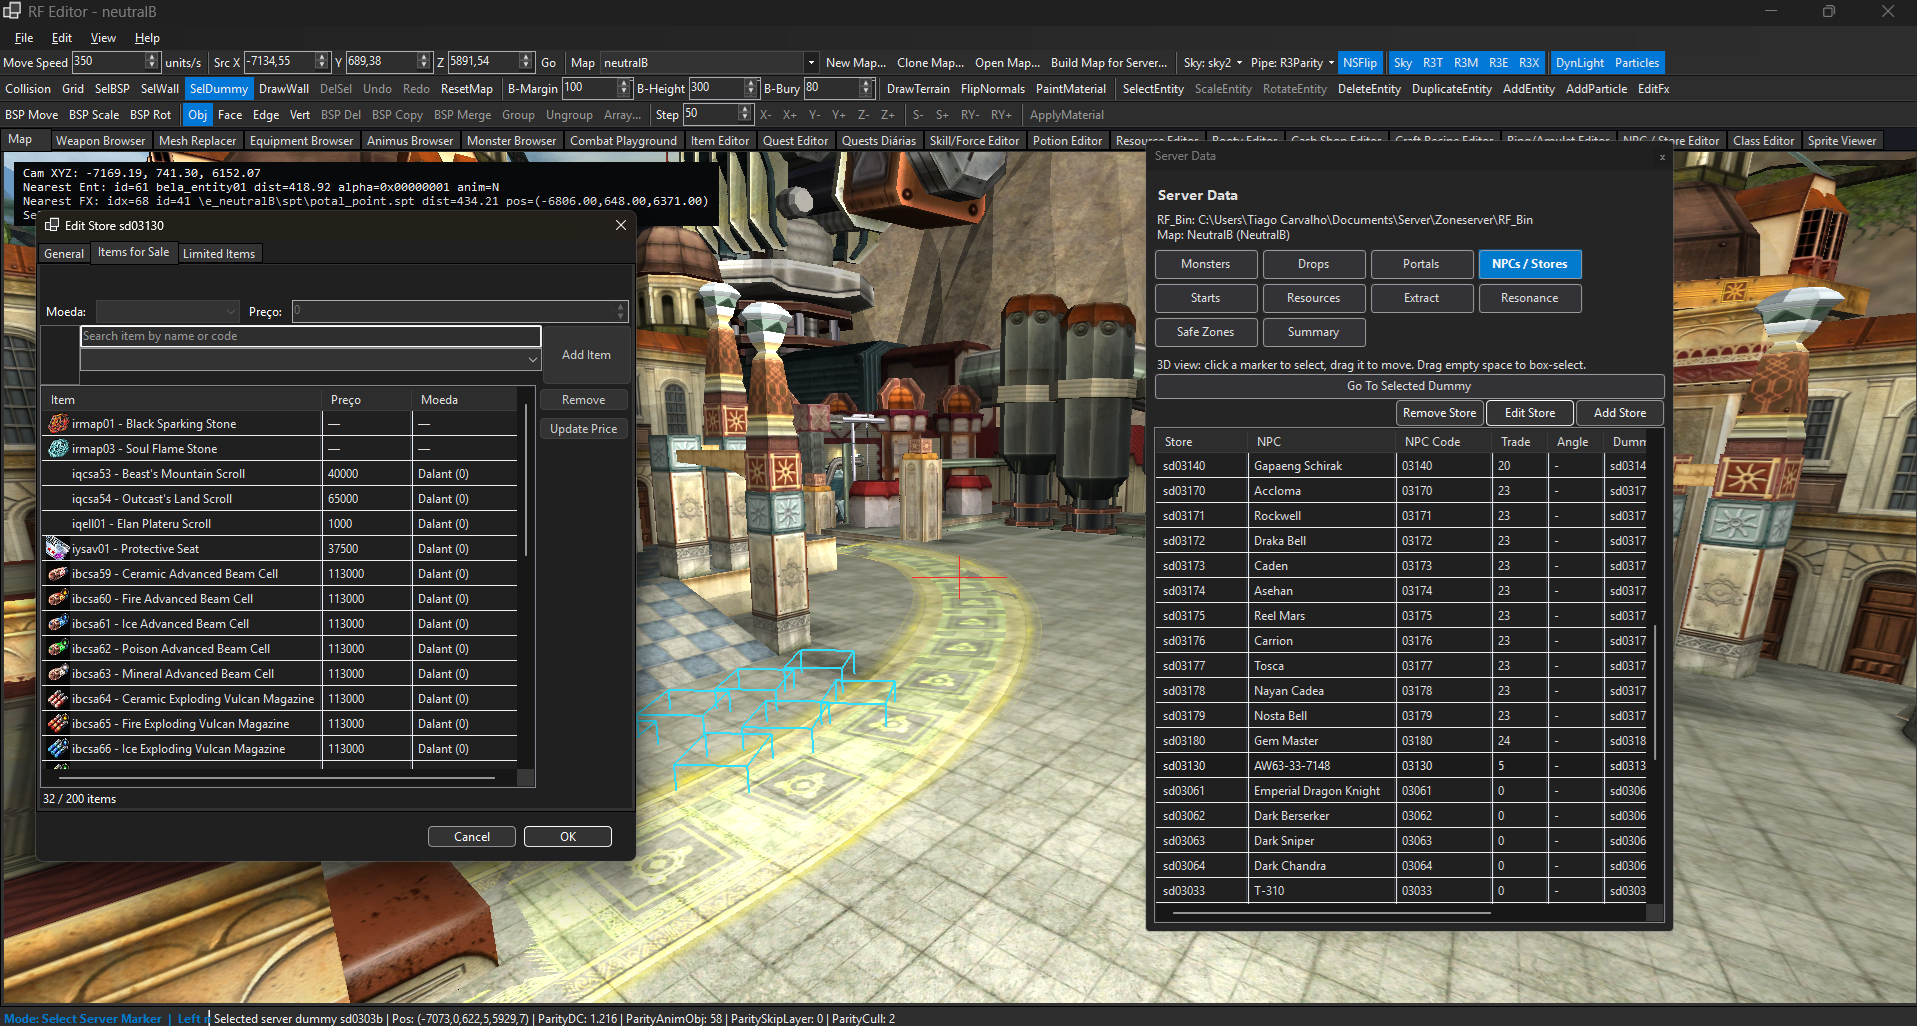Click the Ceramic Advanced Beam Cell icon

pyautogui.click(x=58, y=573)
